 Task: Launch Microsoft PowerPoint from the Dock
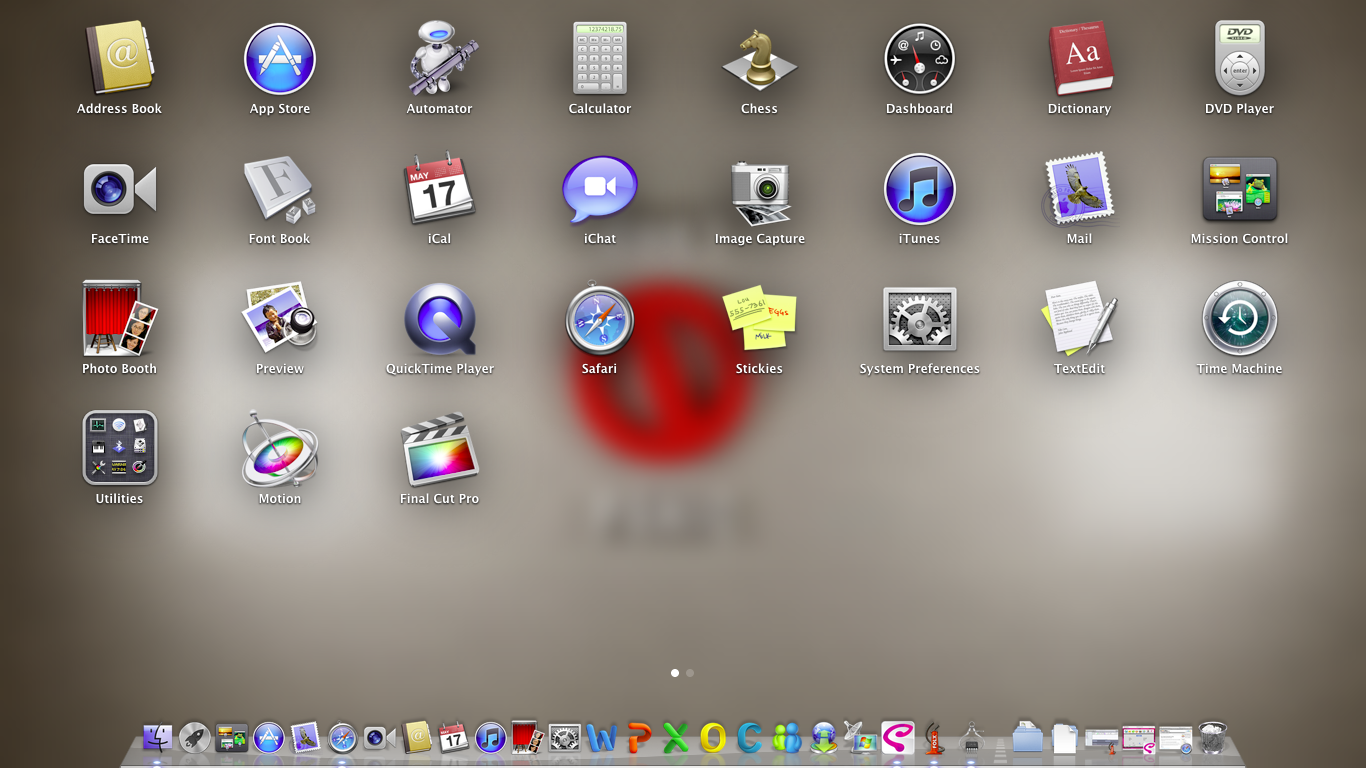click(639, 739)
